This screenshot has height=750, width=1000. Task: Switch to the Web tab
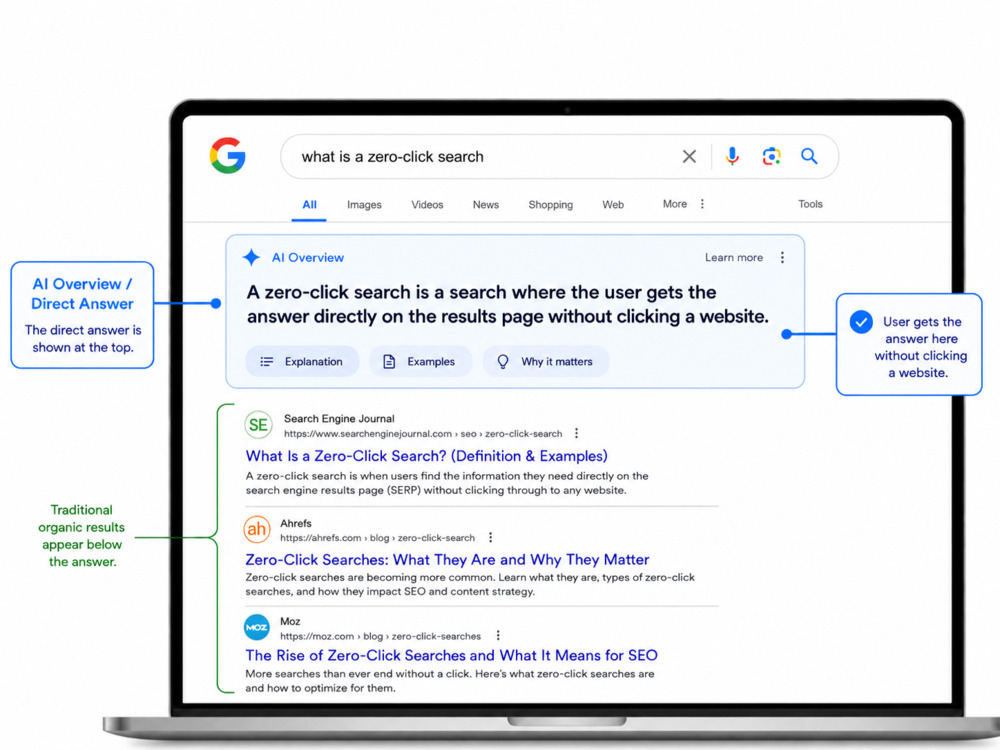pyautogui.click(x=613, y=205)
